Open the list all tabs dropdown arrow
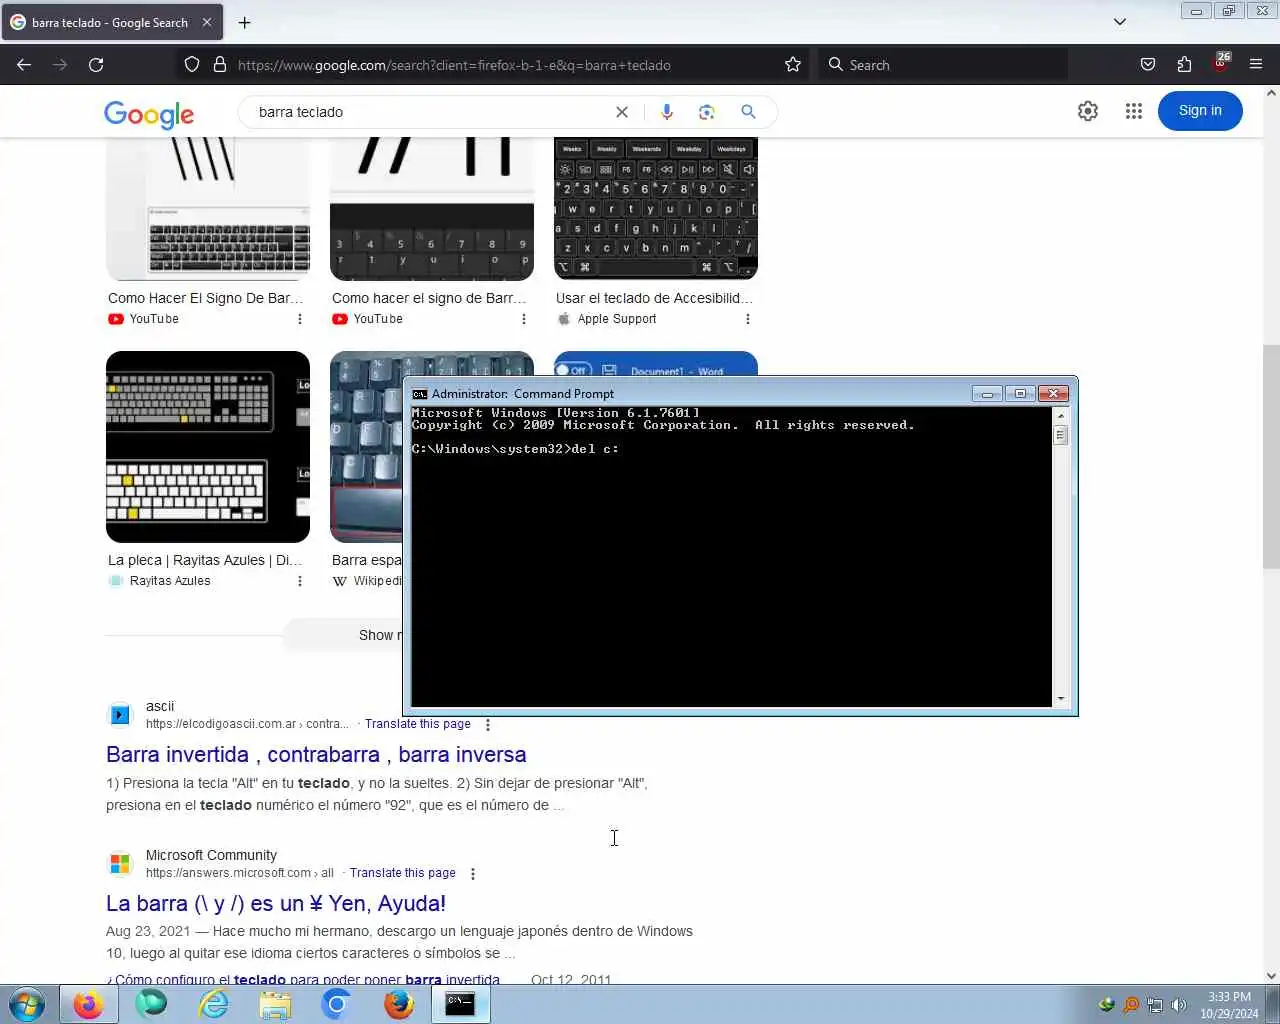The image size is (1280, 1024). 1120,22
